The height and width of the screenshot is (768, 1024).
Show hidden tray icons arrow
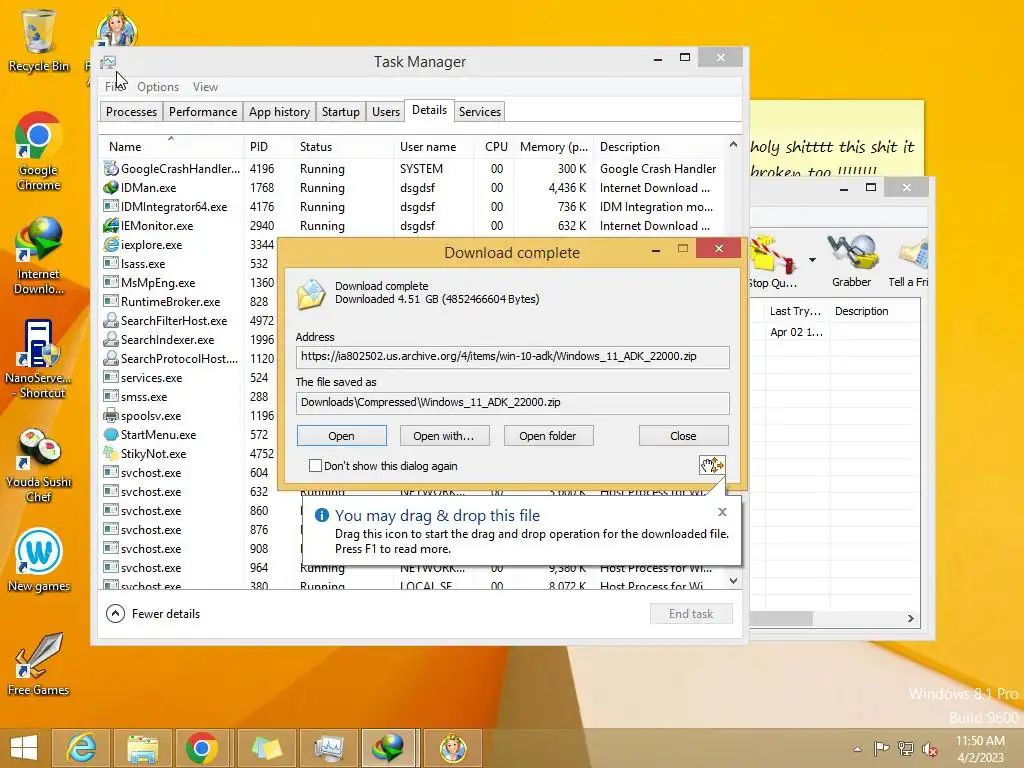pyautogui.click(x=857, y=748)
